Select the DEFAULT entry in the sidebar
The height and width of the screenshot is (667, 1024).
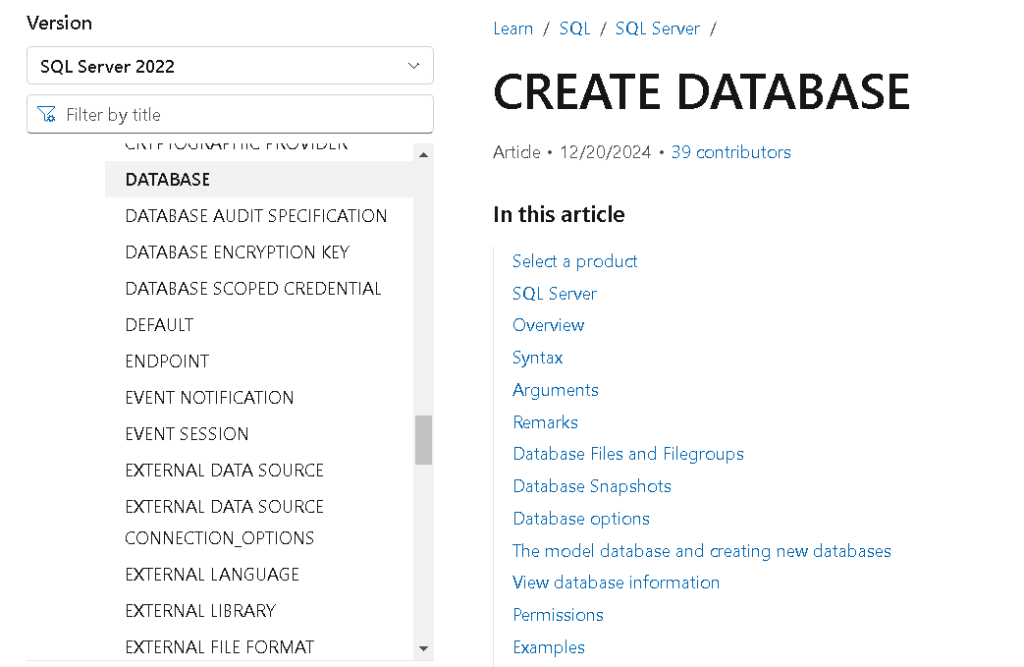pyautogui.click(x=159, y=325)
